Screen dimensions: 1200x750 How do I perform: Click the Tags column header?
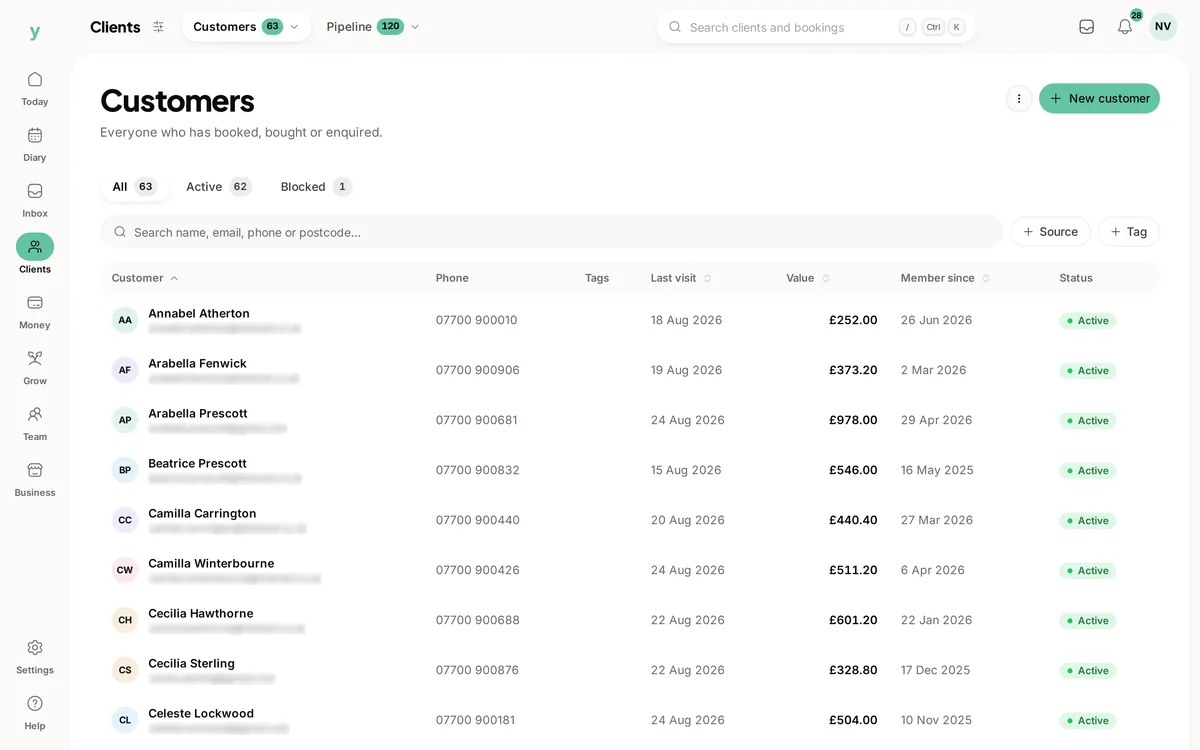[597, 278]
